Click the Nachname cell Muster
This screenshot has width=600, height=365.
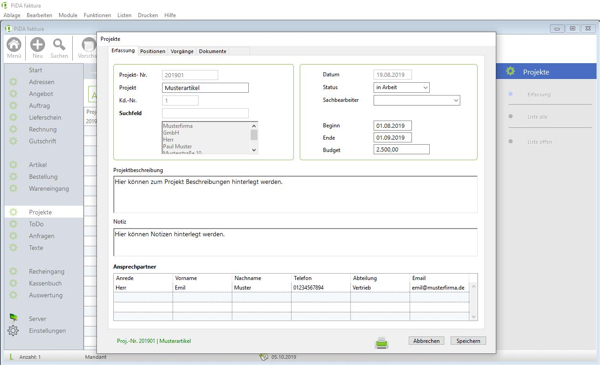pos(261,288)
